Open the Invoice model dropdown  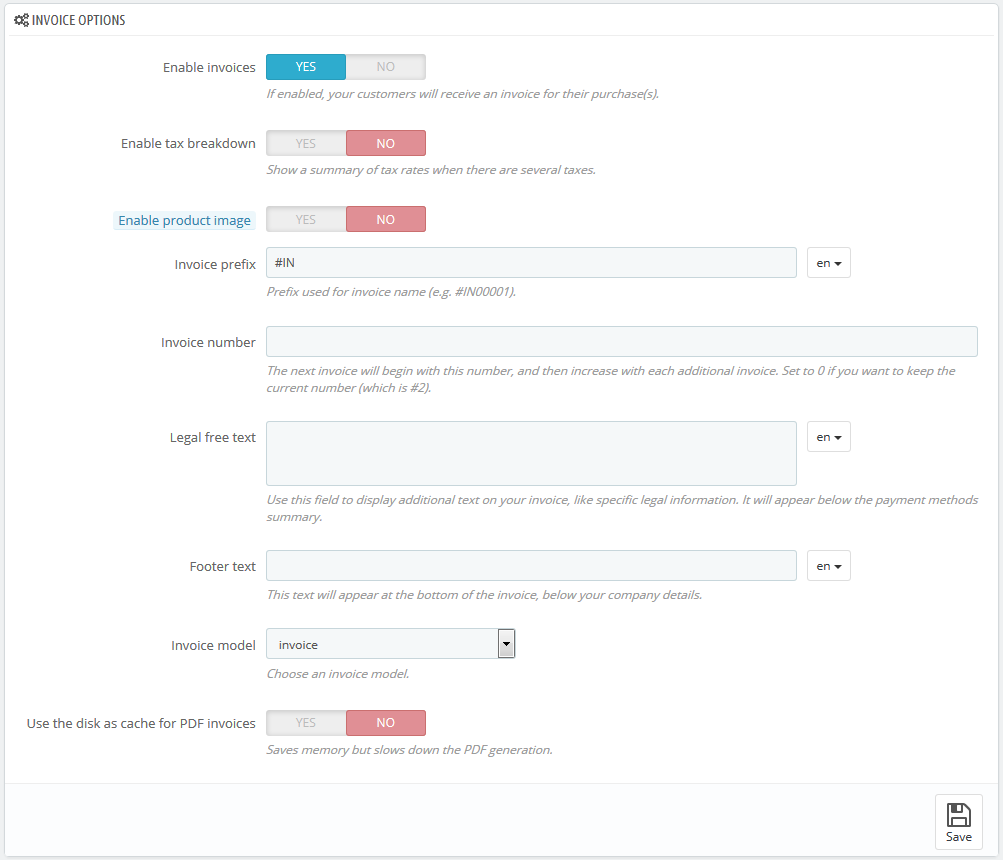390,644
